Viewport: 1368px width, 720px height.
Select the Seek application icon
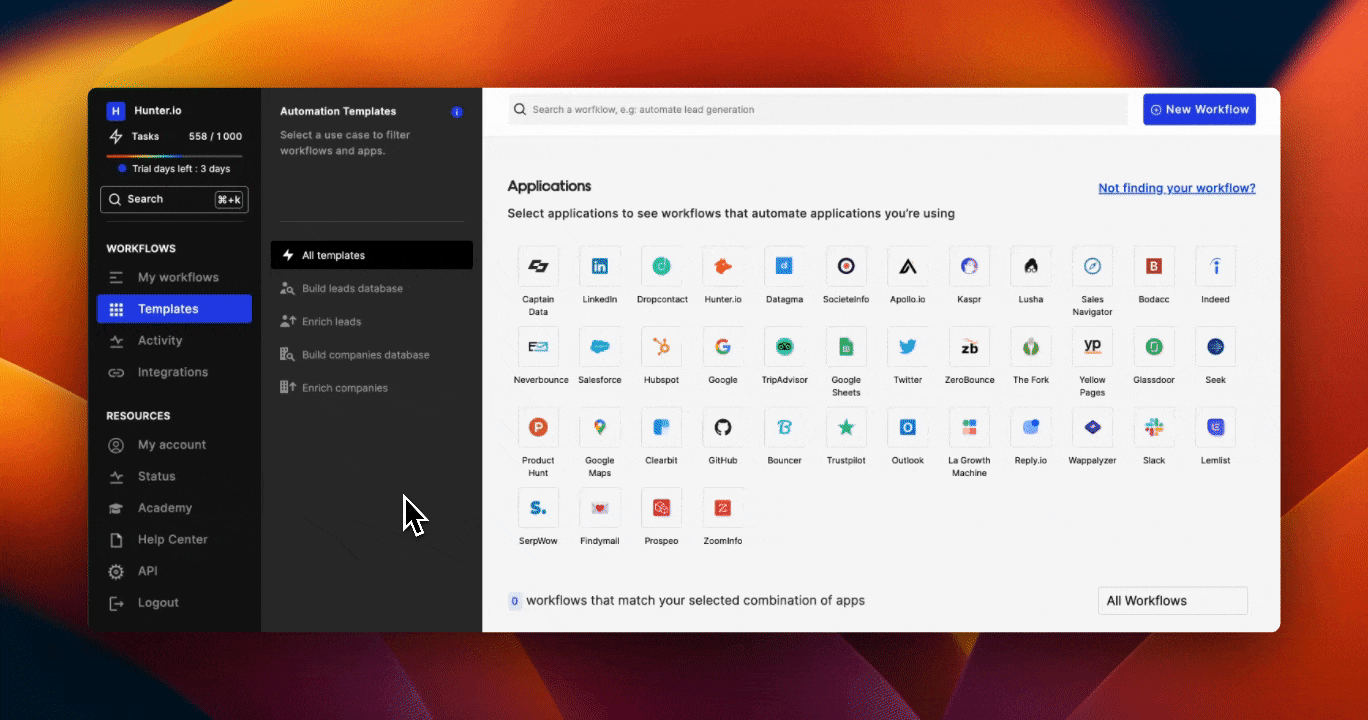point(1215,347)
